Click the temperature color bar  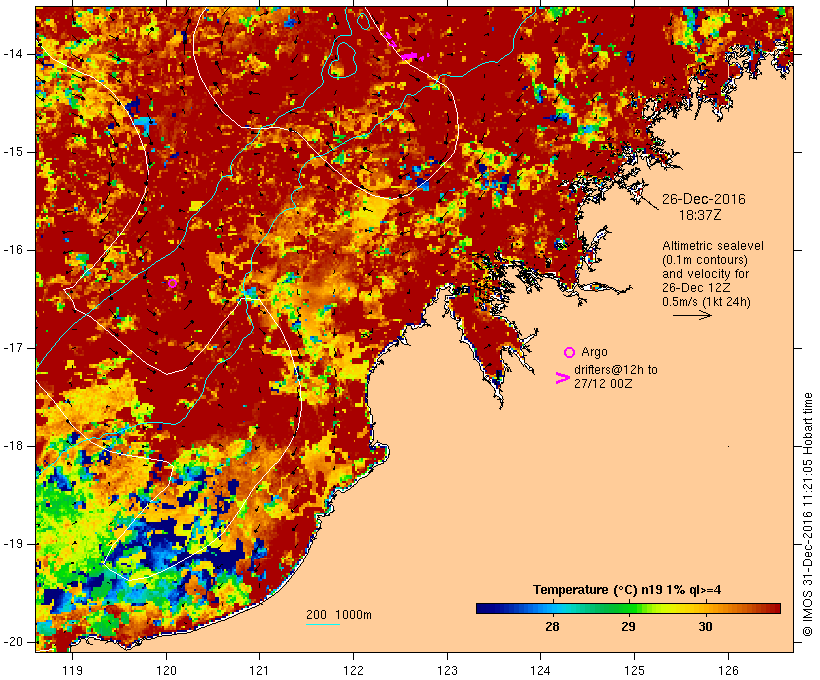coord(628,608)
